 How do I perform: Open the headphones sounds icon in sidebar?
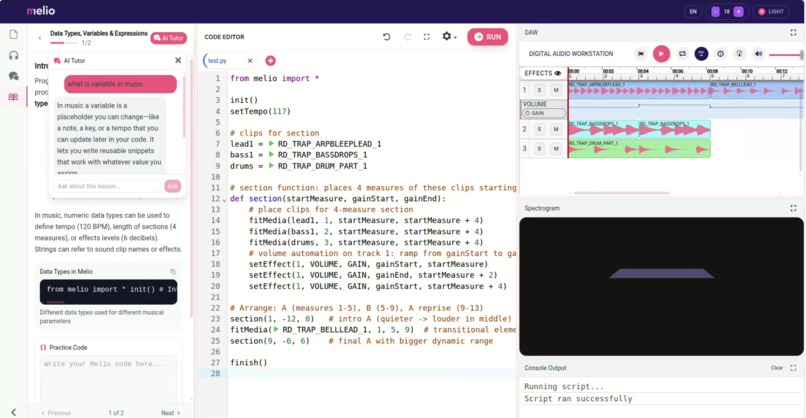point(13,55)
